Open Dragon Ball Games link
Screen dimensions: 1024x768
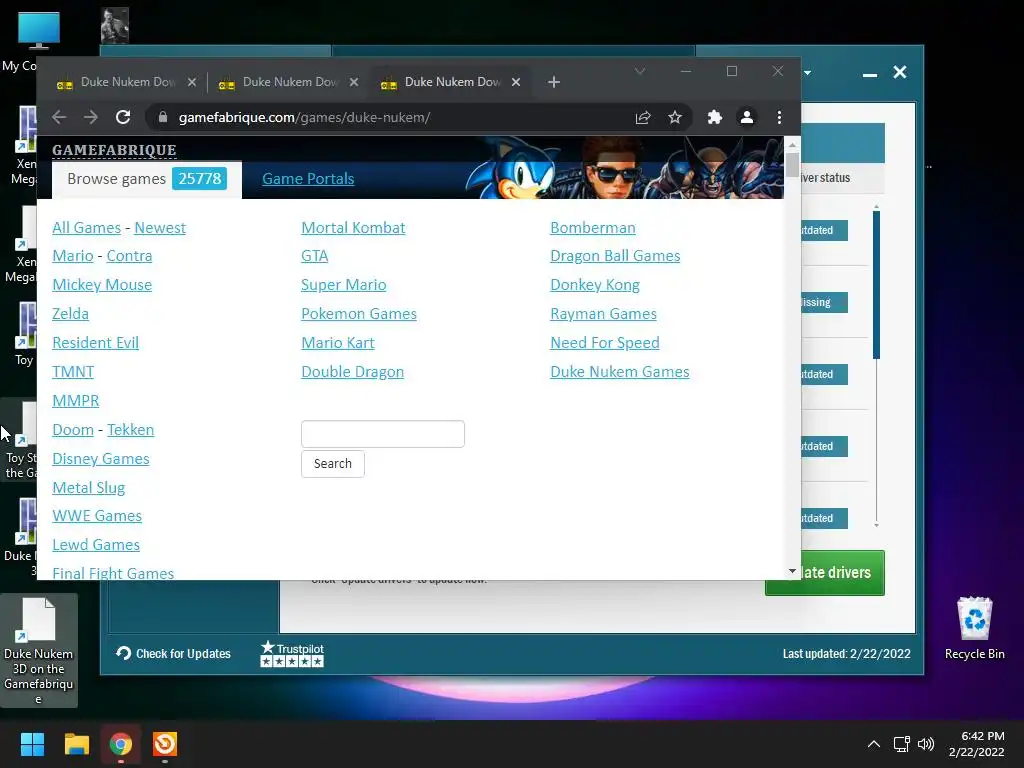pos(615,256)
